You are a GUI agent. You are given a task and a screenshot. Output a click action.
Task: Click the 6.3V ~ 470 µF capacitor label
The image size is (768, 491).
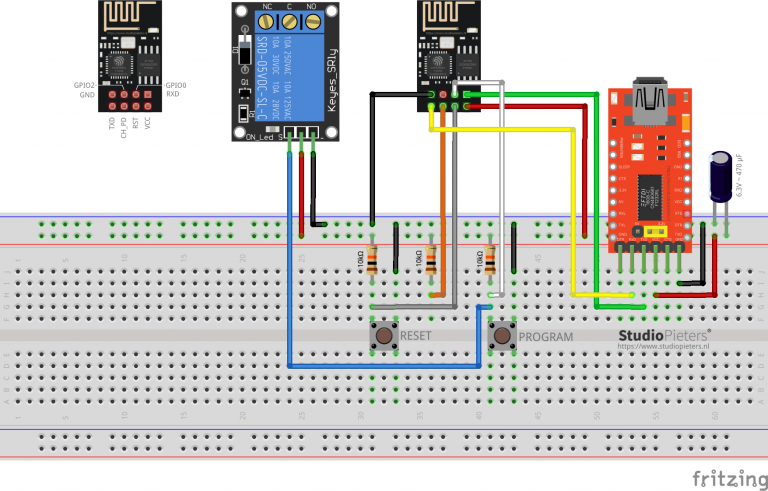tap(739, 175)
